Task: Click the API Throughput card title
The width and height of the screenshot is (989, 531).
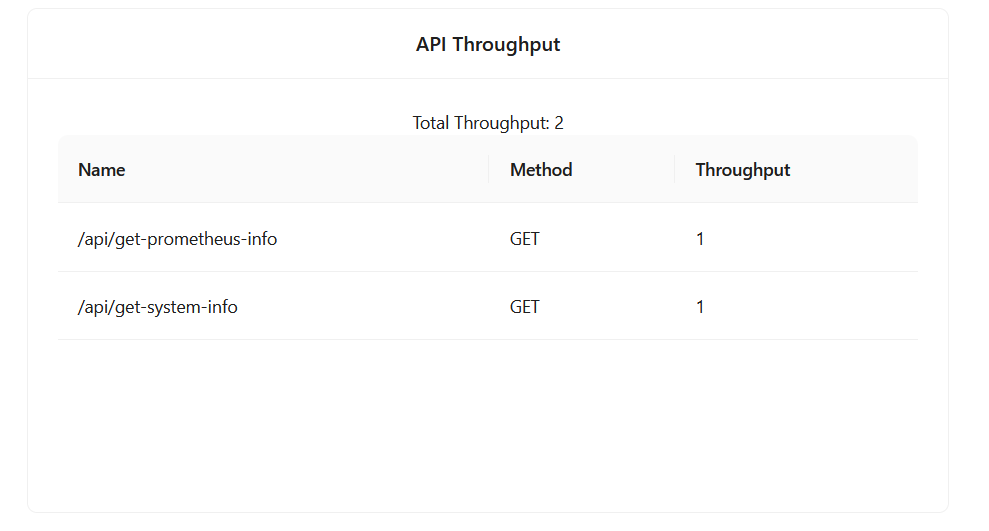Action: click(488, 45)
